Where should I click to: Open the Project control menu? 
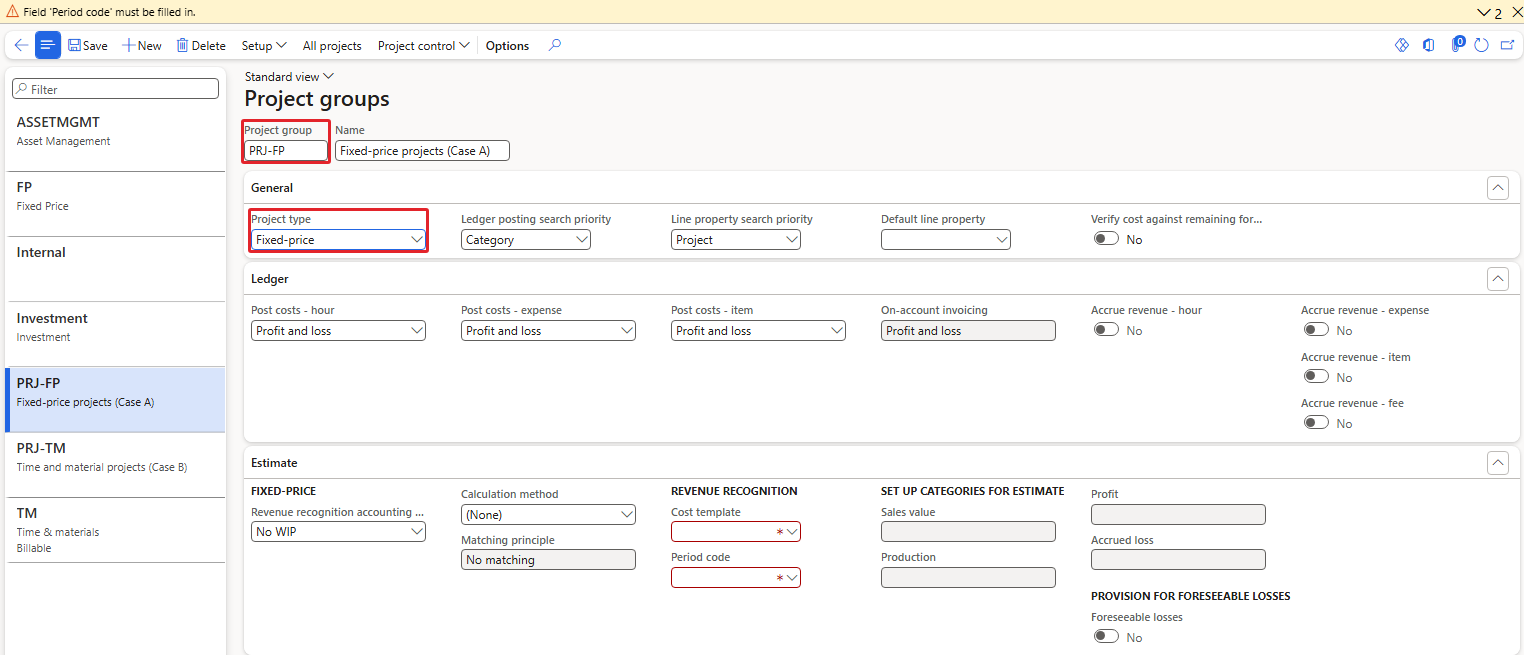[x=424, y=45]
